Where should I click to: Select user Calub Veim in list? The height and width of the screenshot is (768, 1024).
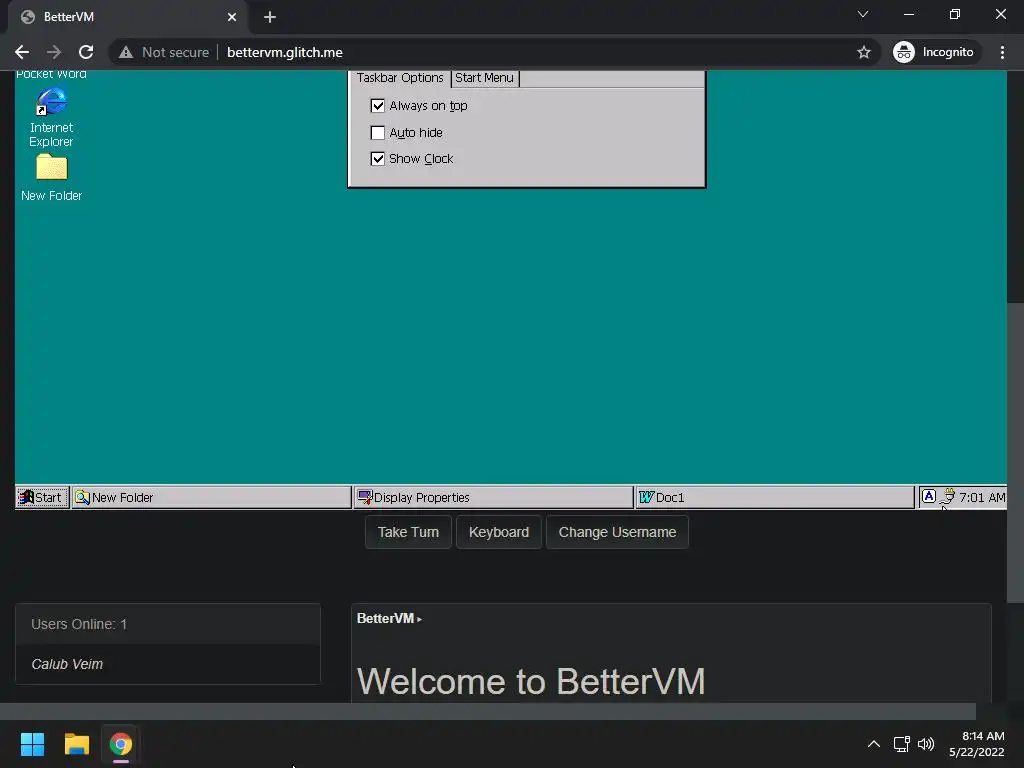(168, 664)
